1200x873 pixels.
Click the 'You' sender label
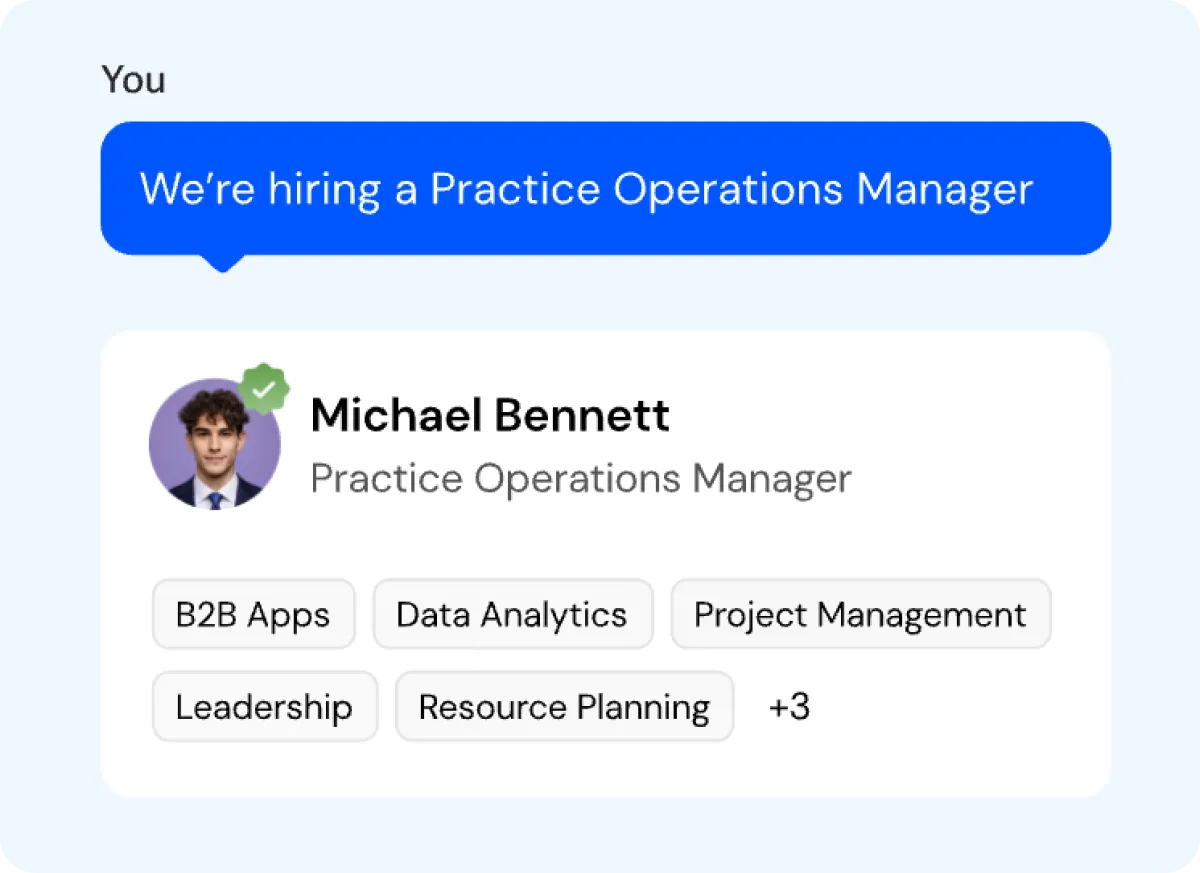click(133, 80)
